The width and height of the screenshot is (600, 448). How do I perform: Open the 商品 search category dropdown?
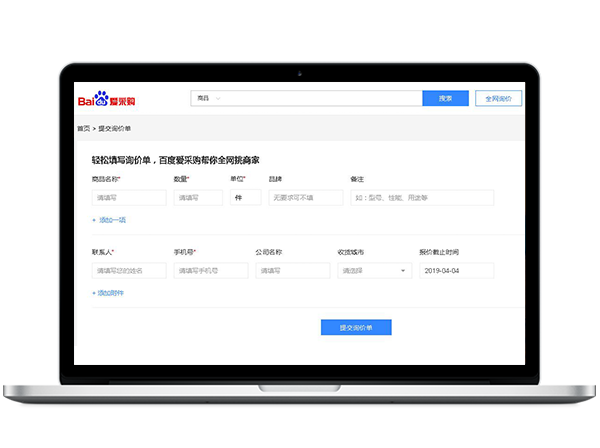pyautogui.click(x=207, y=98)
